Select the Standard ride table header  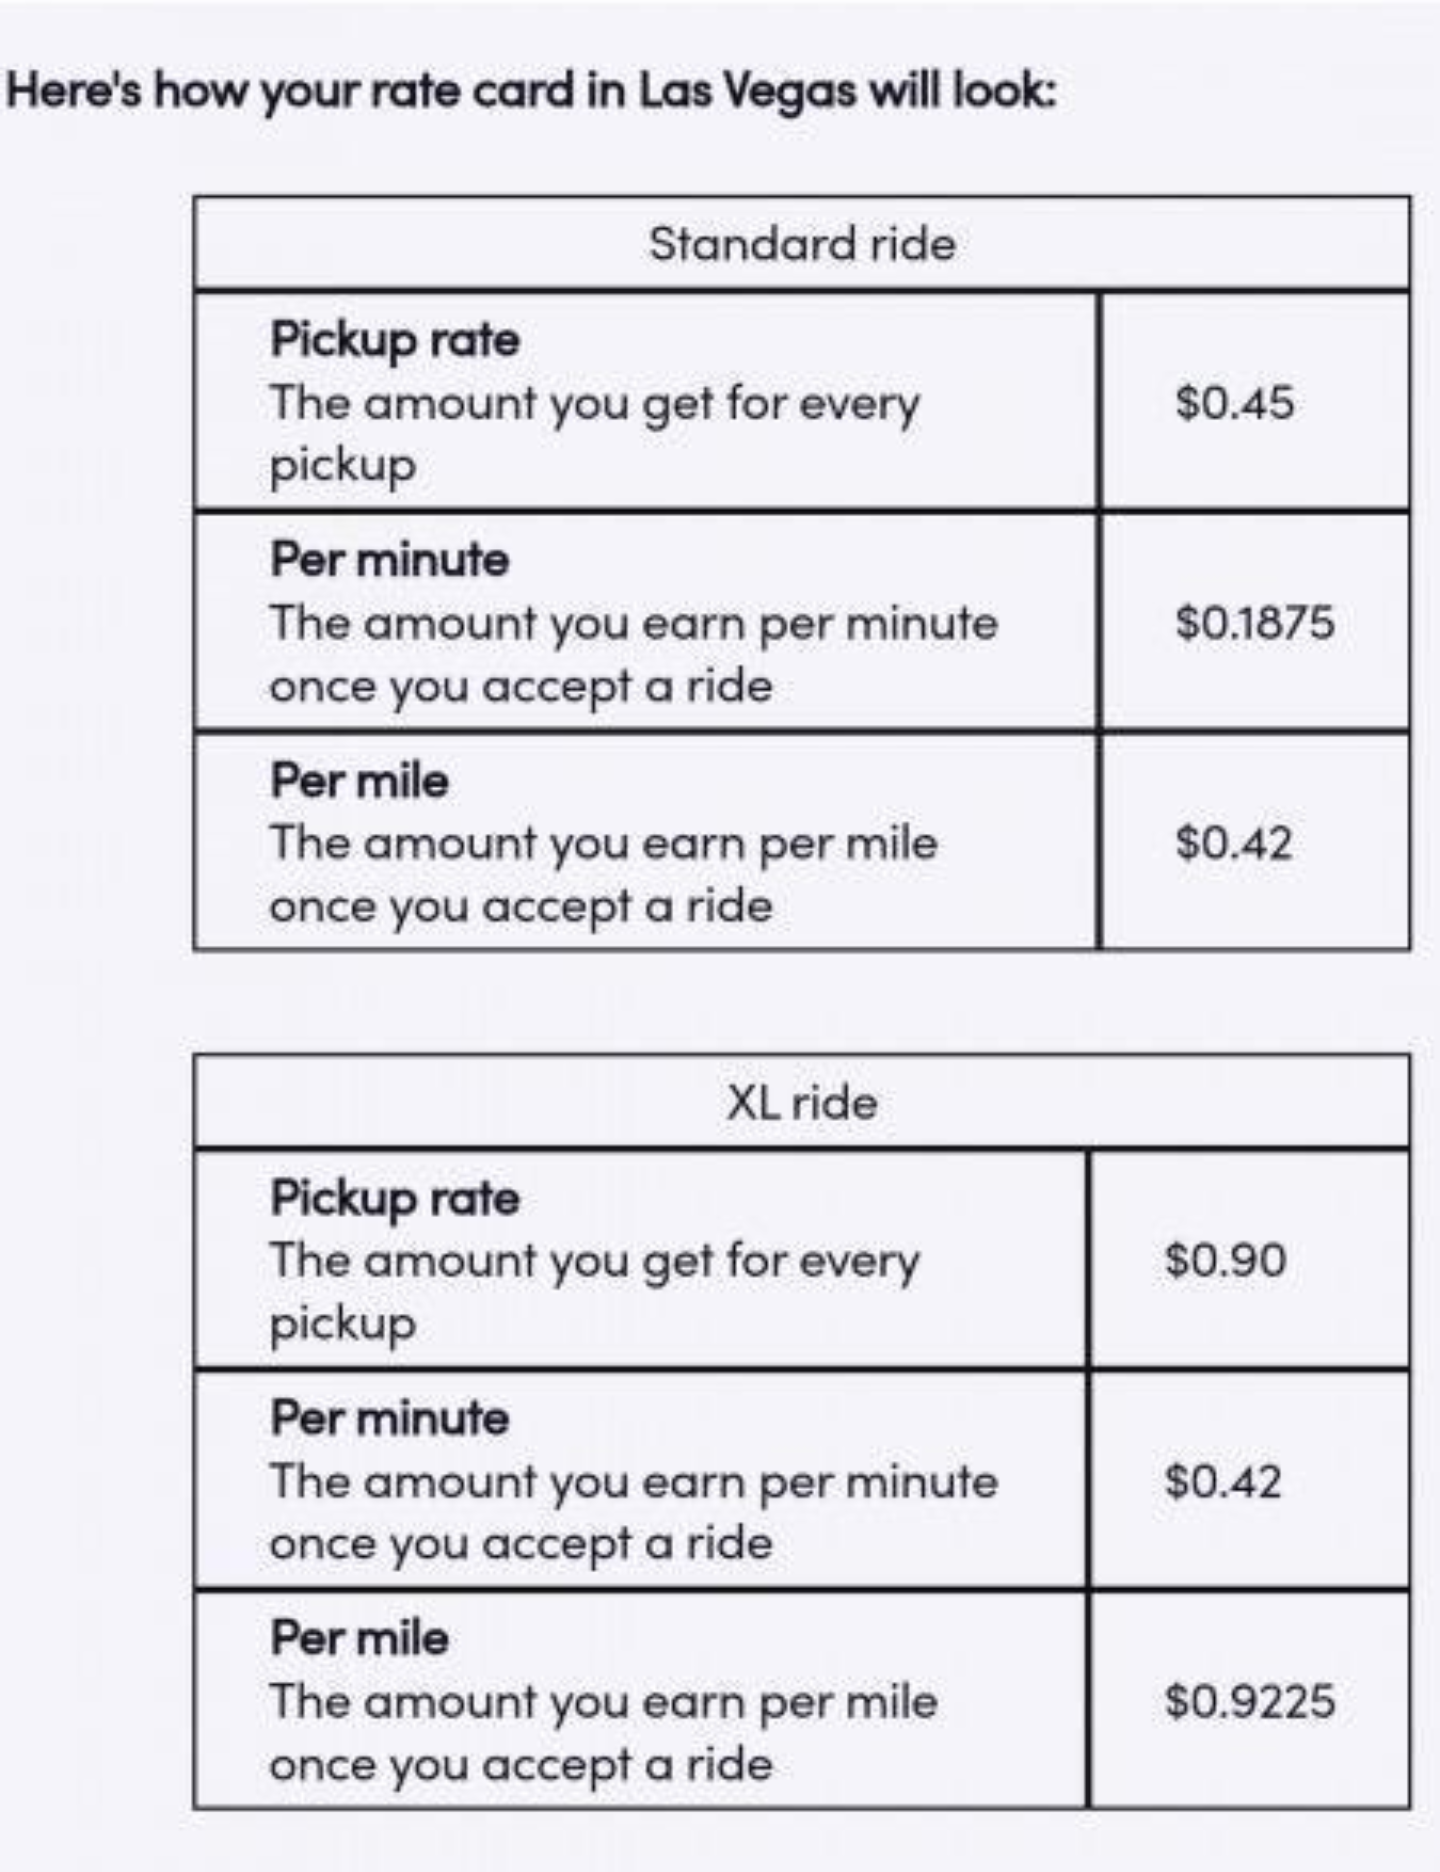pyautogui.click(x=802, y=244)
